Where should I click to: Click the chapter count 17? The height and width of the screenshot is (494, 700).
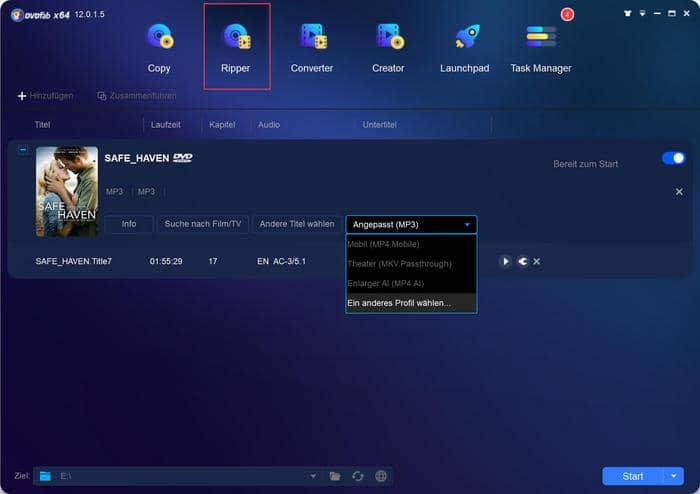[213, 261]
